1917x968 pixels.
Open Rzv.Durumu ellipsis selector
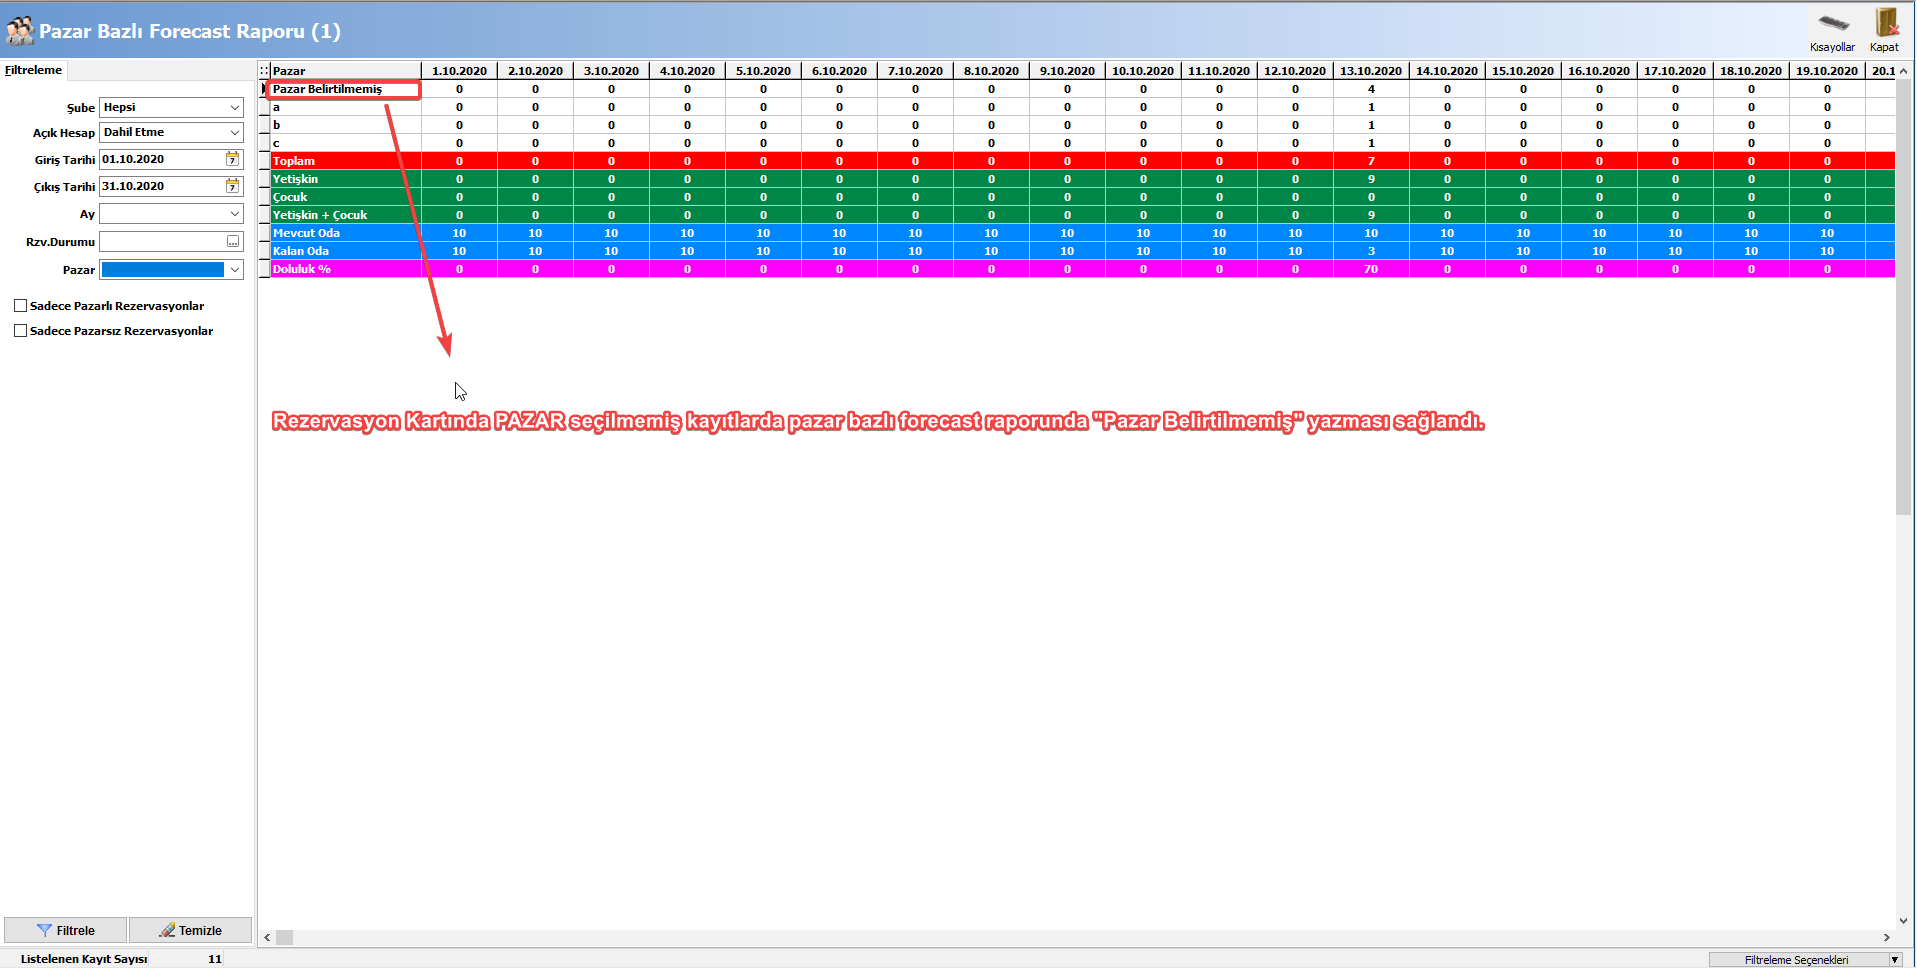pyautogui.click(x=233, y=242)
